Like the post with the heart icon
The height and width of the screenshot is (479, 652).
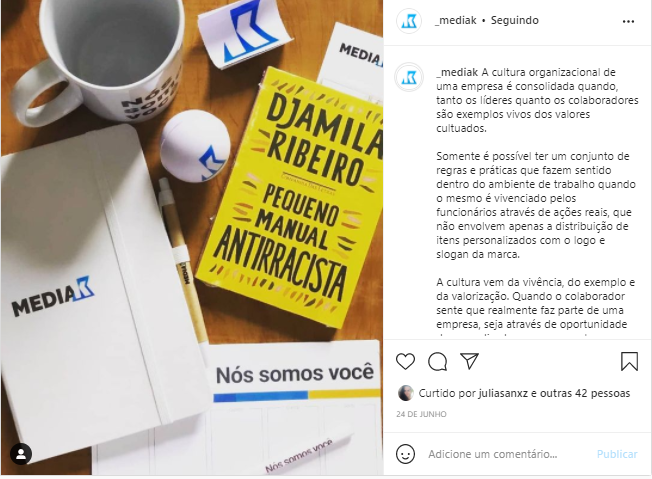coord(405,361)
